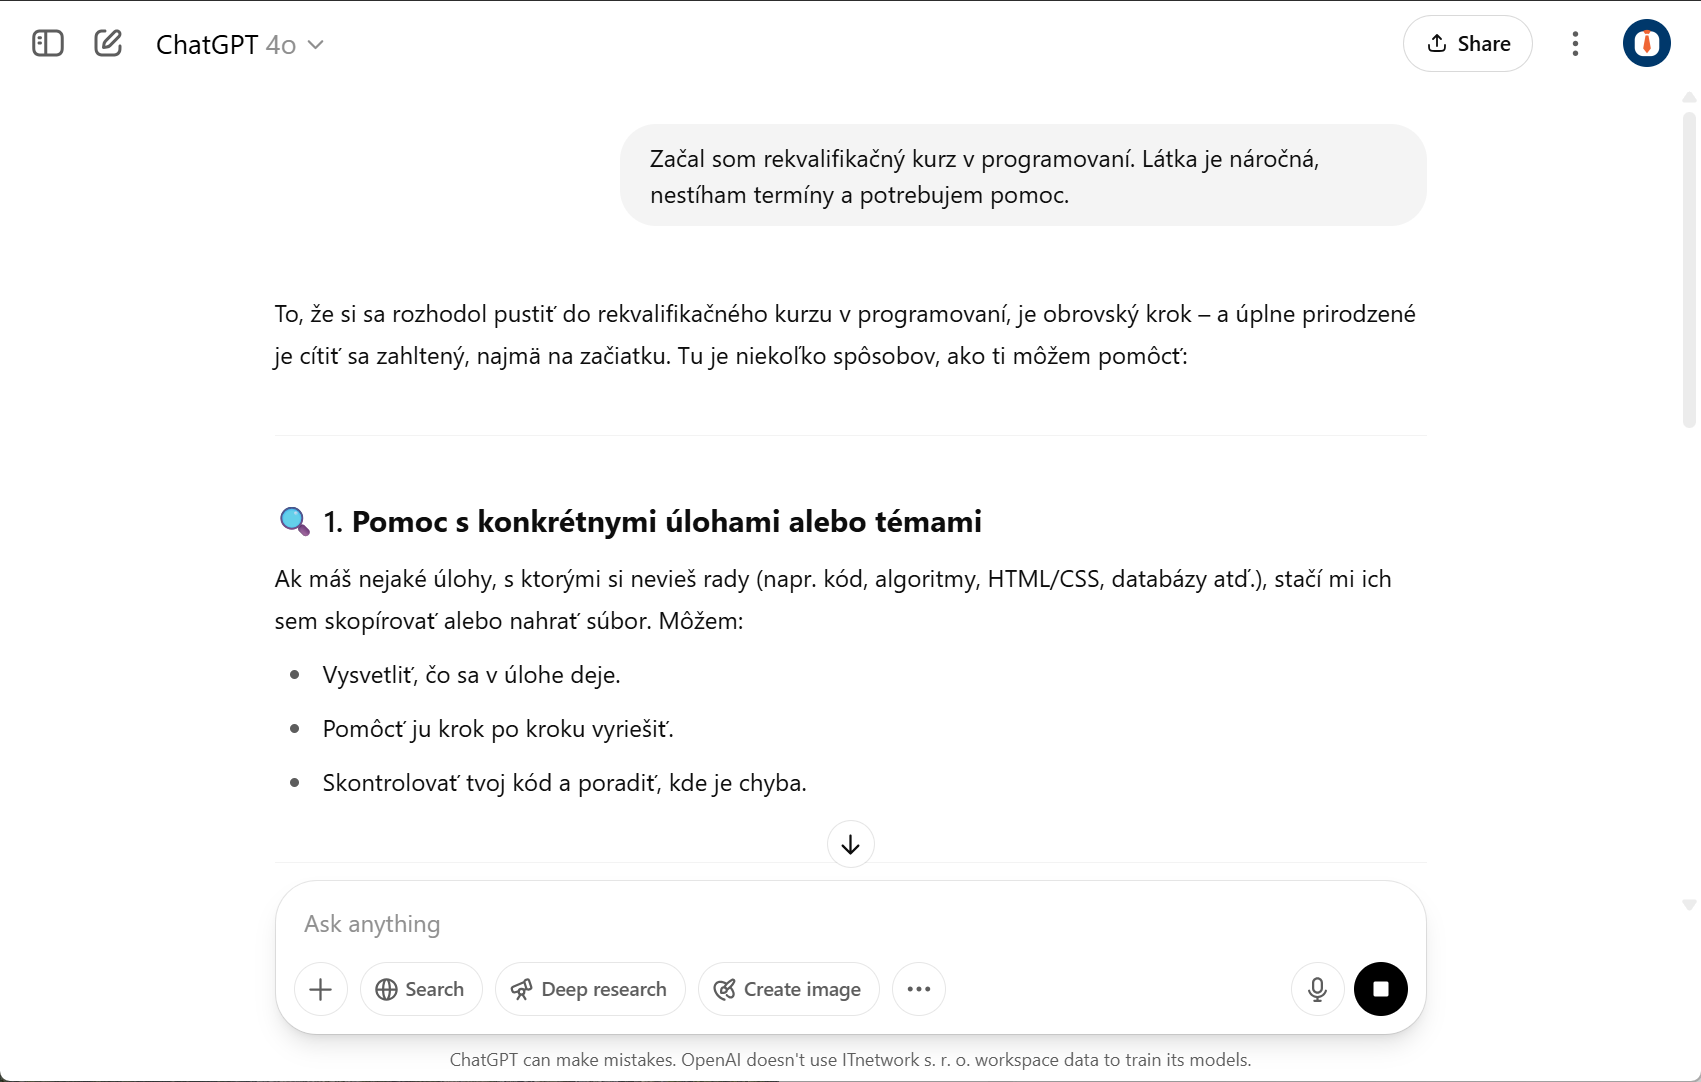Image resolution: width=1701 pixels, height=1082 pixels.
Task: Select the Create image tool
Action: coord(788,989)
